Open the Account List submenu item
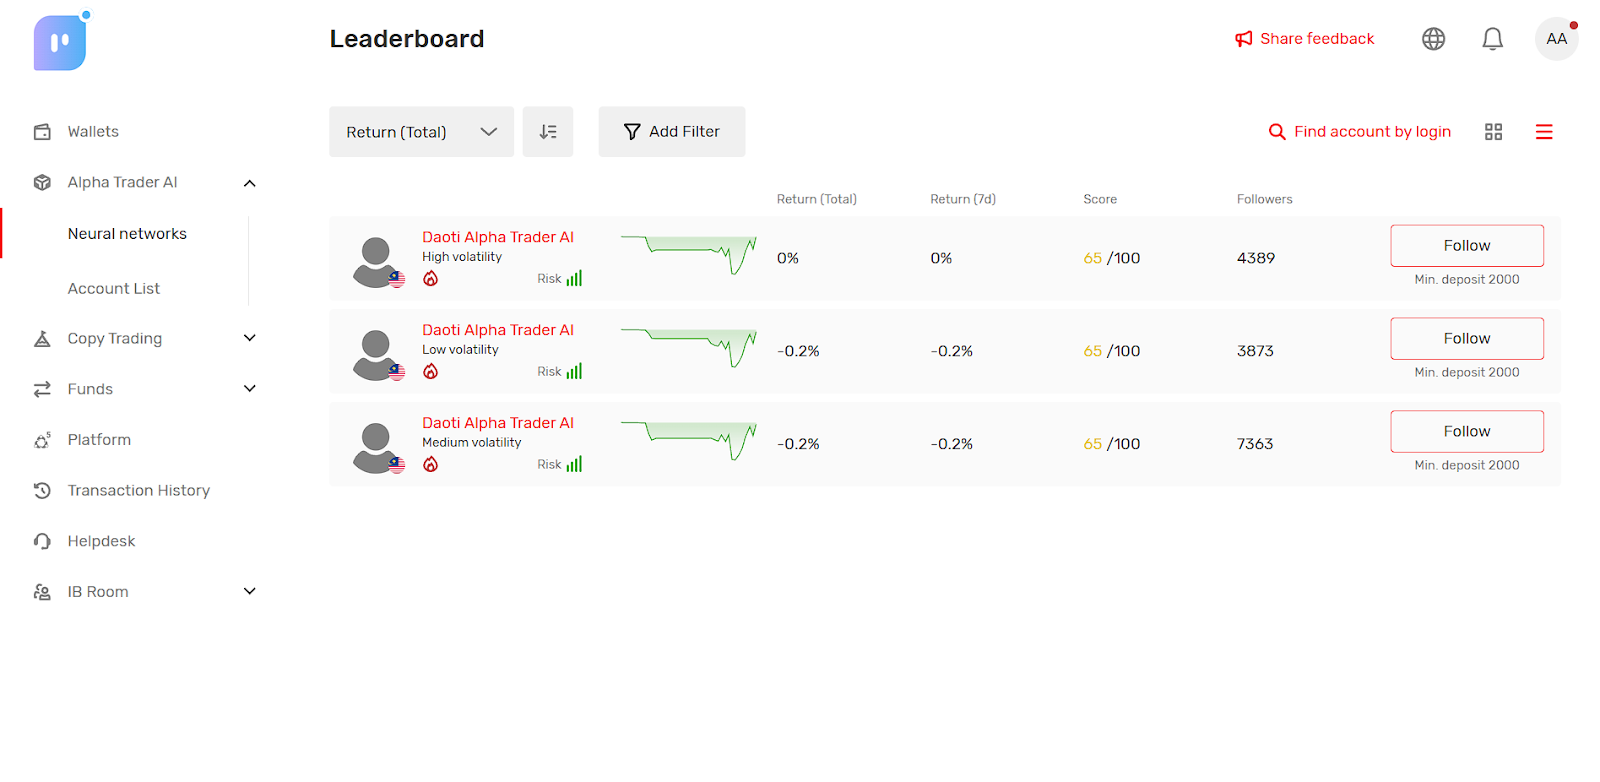 [114, 289]
